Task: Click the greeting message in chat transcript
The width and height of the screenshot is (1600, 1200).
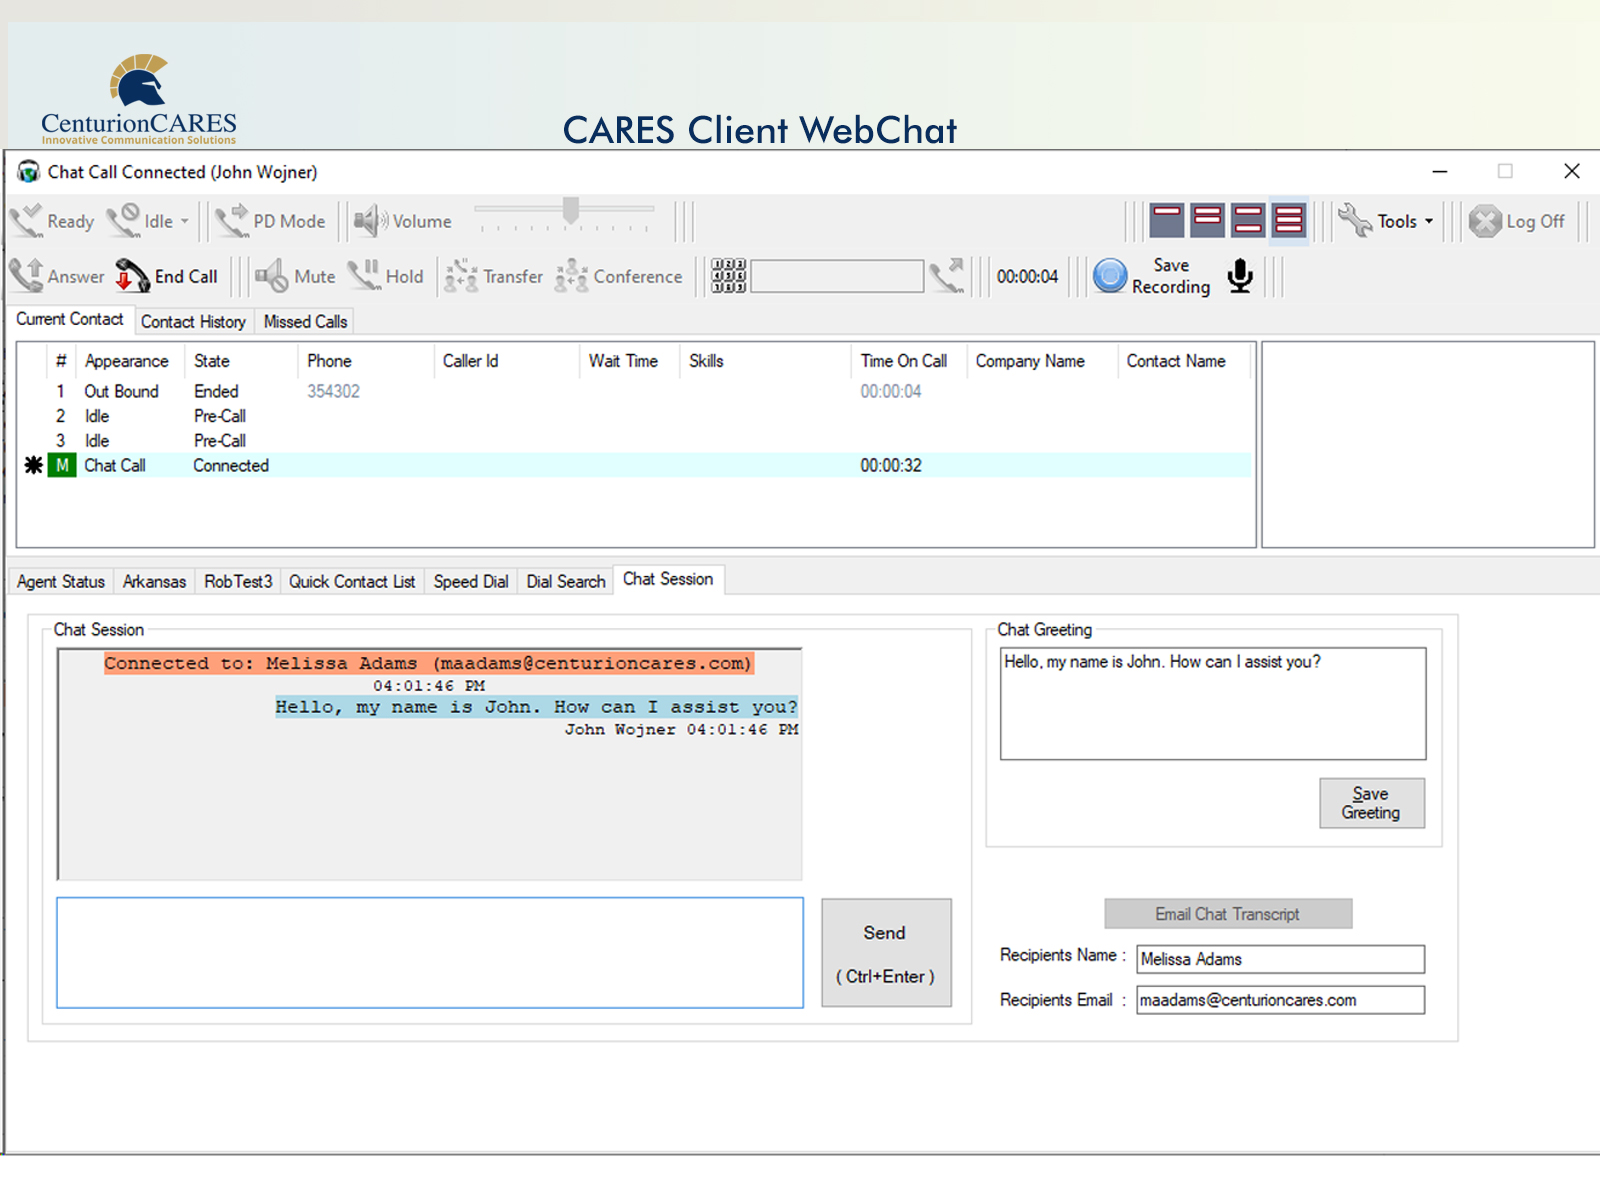Action: [537, 707]
